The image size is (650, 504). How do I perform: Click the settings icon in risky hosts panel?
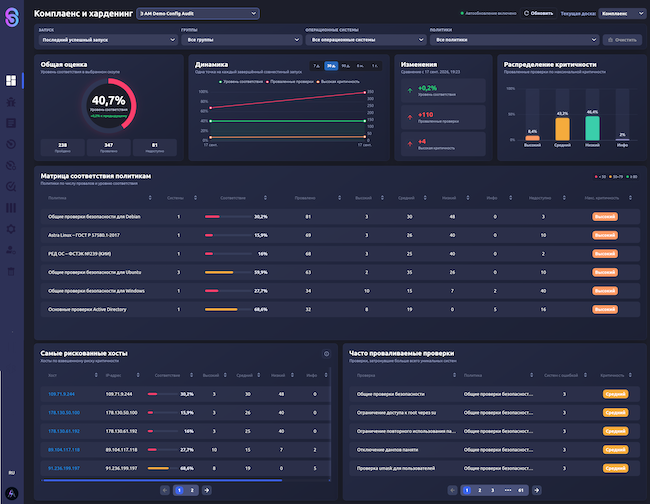[x=326, y=354]
